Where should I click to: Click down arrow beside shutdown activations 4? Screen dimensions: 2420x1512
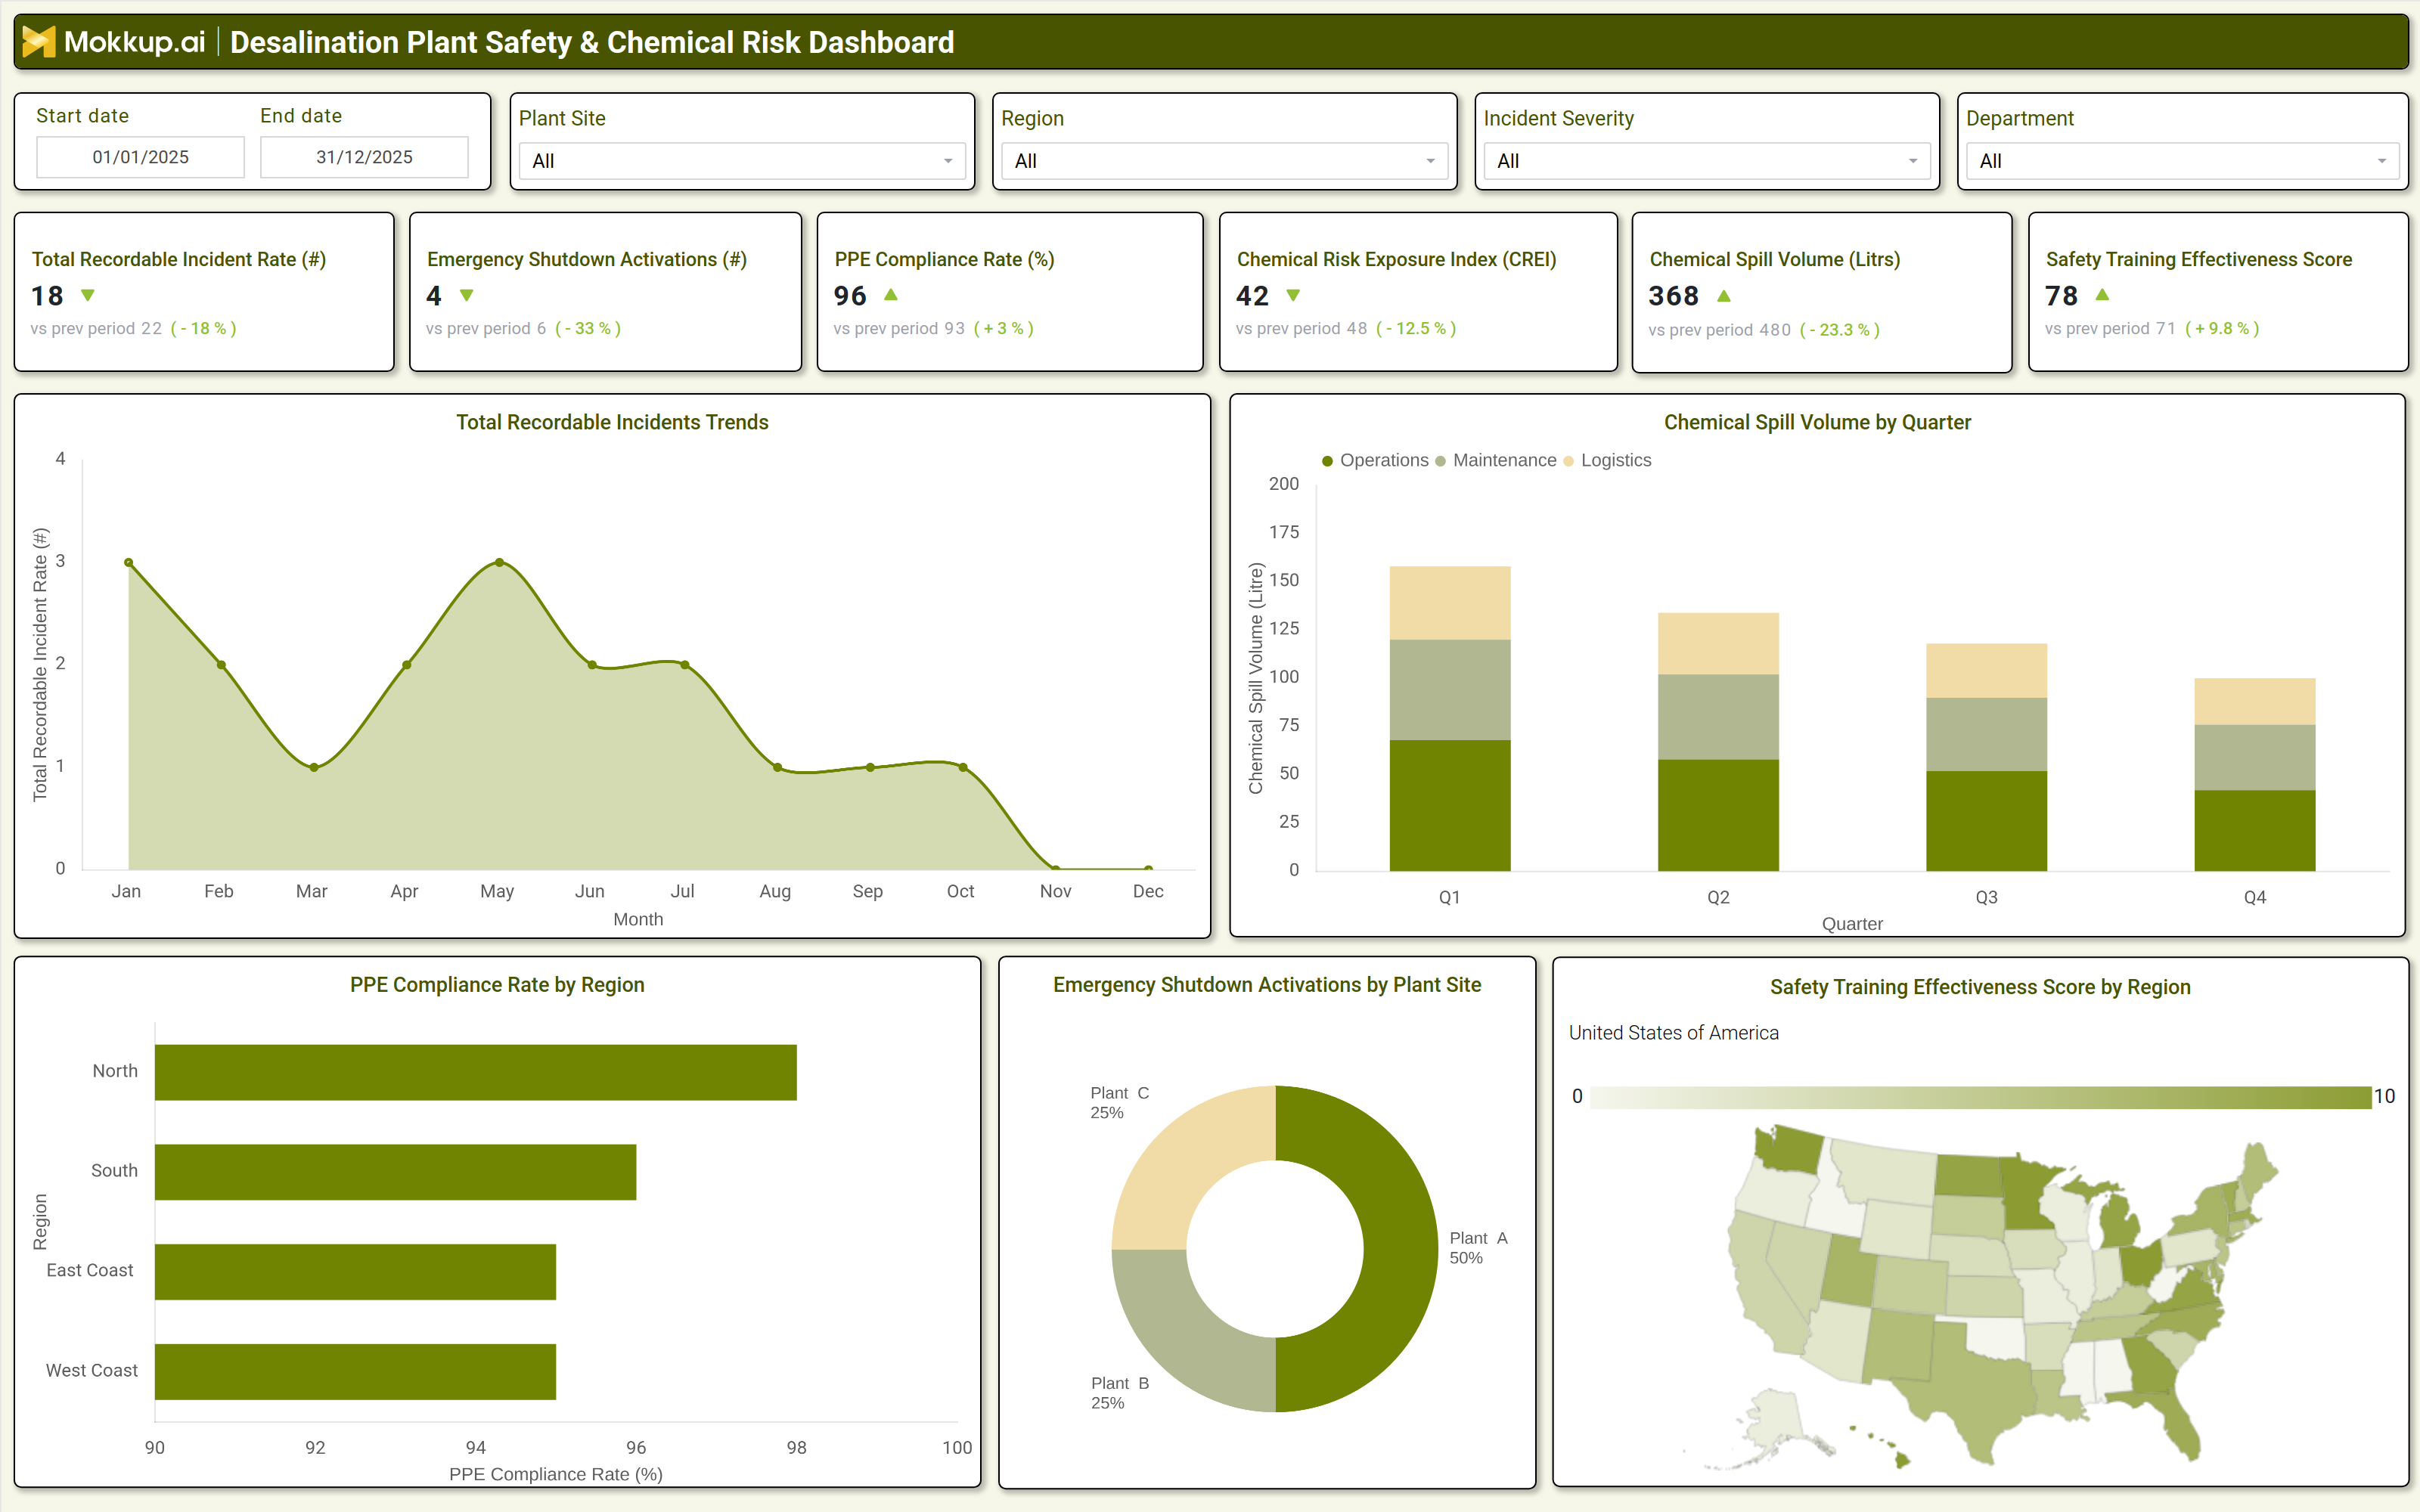[x=467, y=295]
